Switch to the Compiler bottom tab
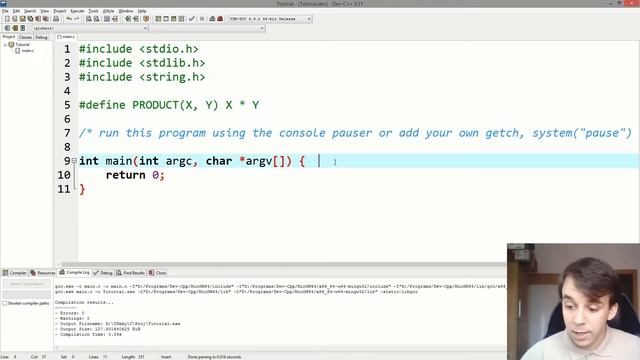The width and height of the screenshot is (640, 360). pyautogui.click(x=15, y=273)
